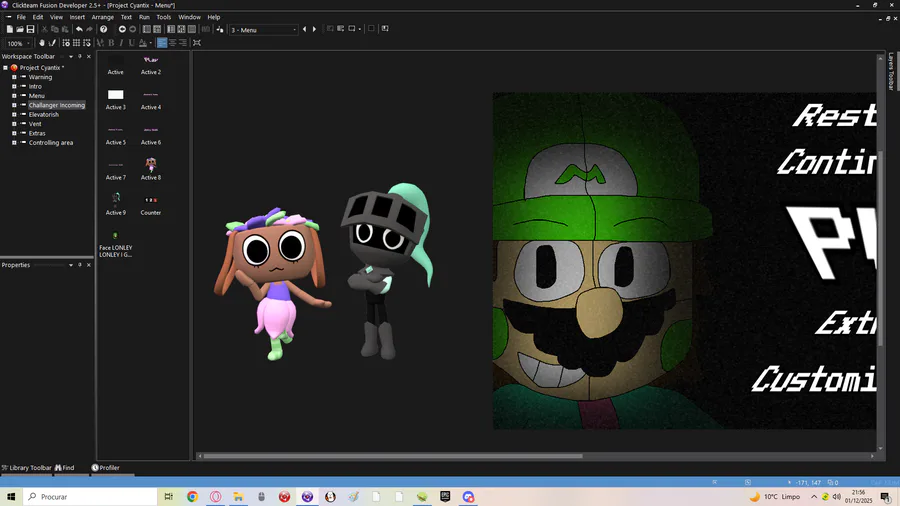The width and height of the screenshot is (900, 506).
Task: Toggle center text alignment
Action: click(x=172, y=43)
